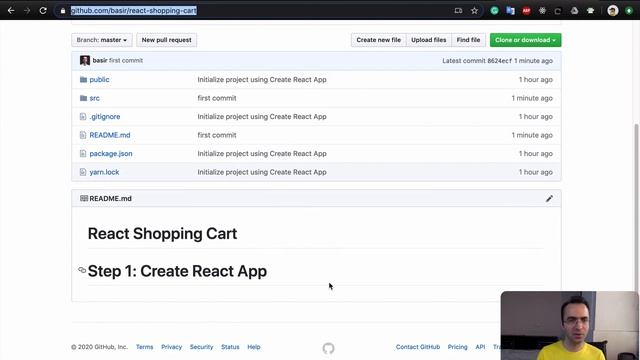Screen dimensions: 640x360
Task: Bookmark this page with the star icon
Action: coord(474,11)
